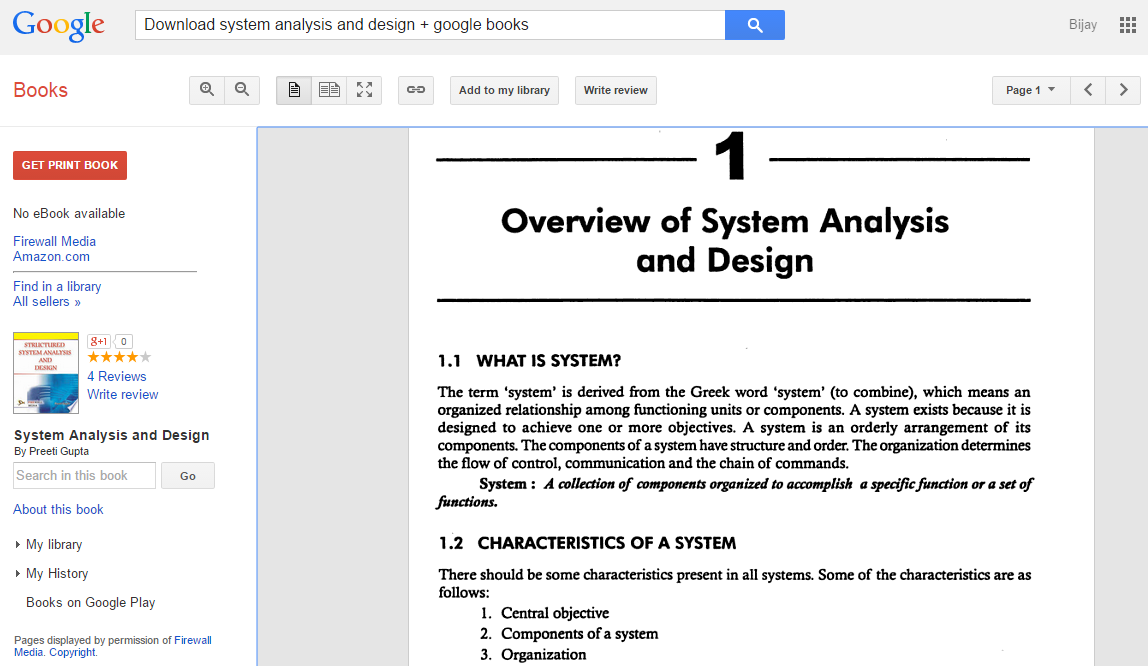Screen dimensions: 1148x666
Task: Click the book cover thumbnail
Action: 46,373
